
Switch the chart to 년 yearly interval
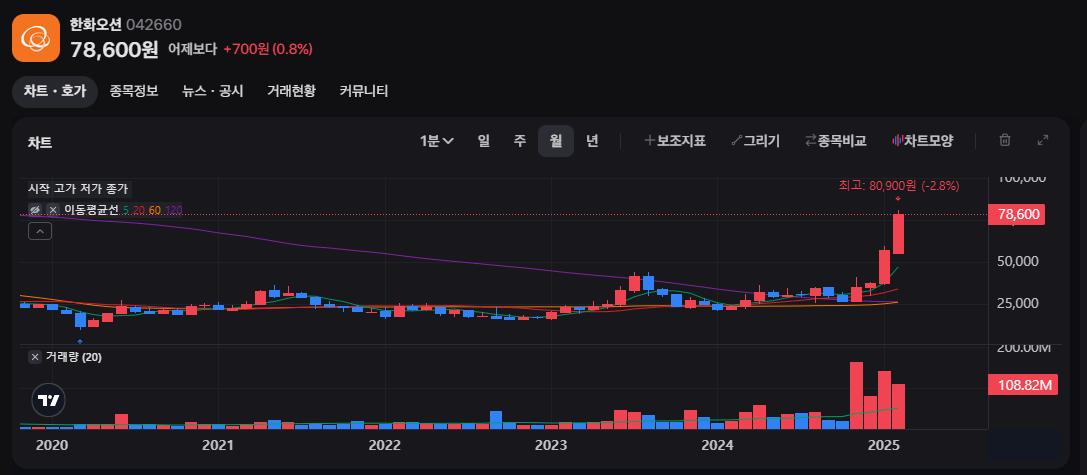(x=592, y=141)
